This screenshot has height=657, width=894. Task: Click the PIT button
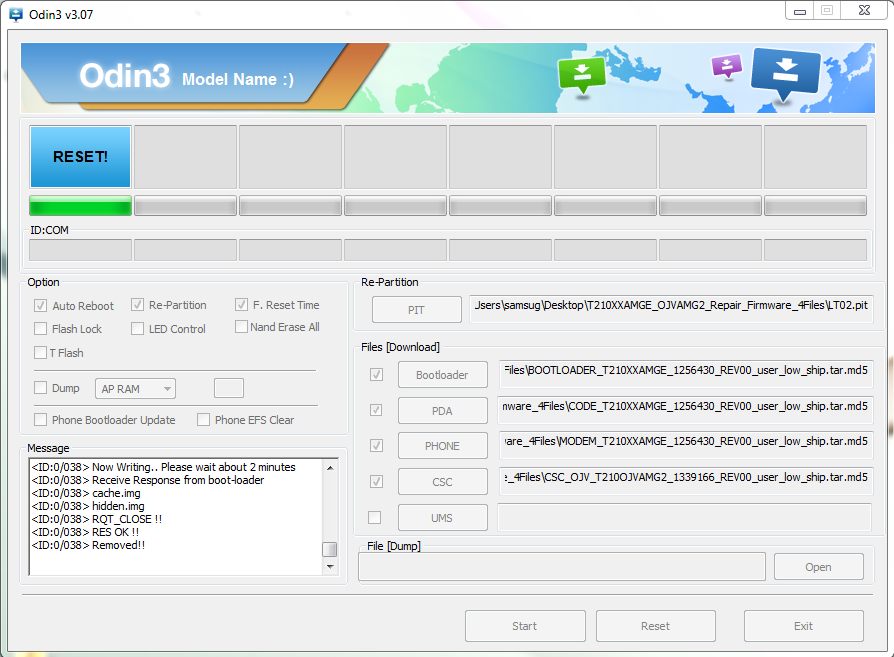point(417,310)
